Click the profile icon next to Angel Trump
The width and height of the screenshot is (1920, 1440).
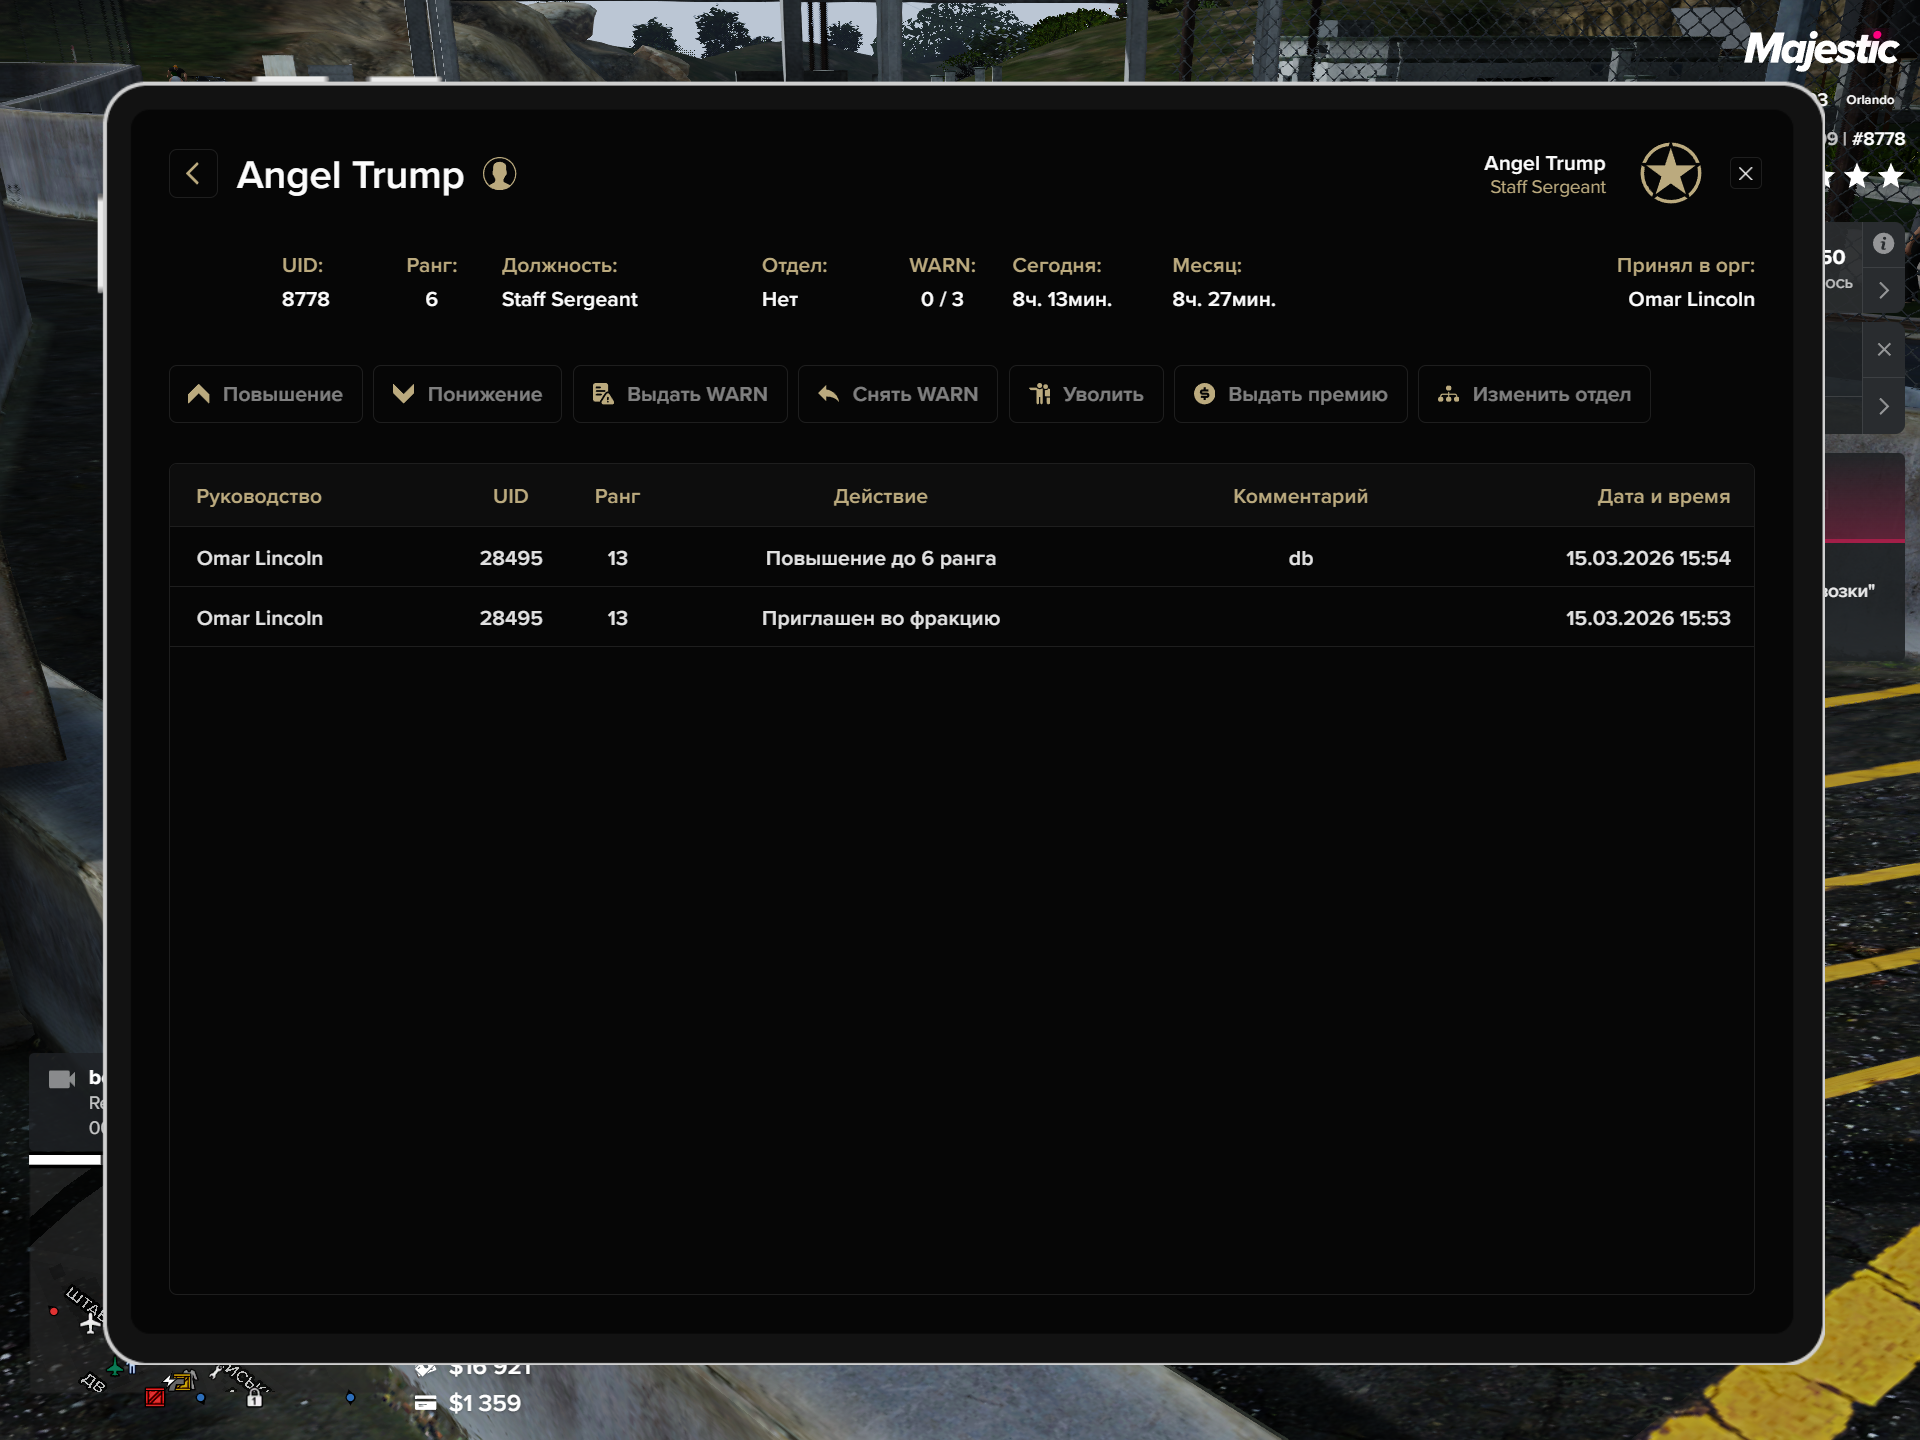(499, 174)
